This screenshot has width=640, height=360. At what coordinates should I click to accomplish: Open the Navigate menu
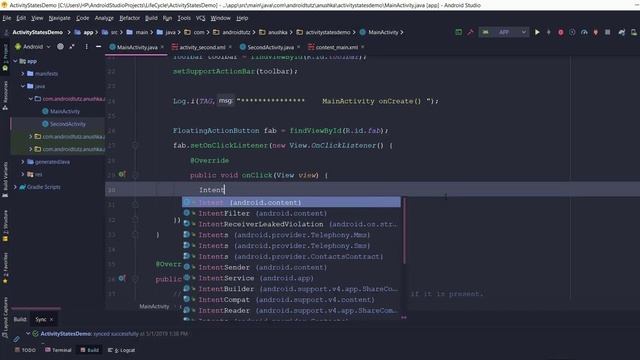tap(60, 18)
